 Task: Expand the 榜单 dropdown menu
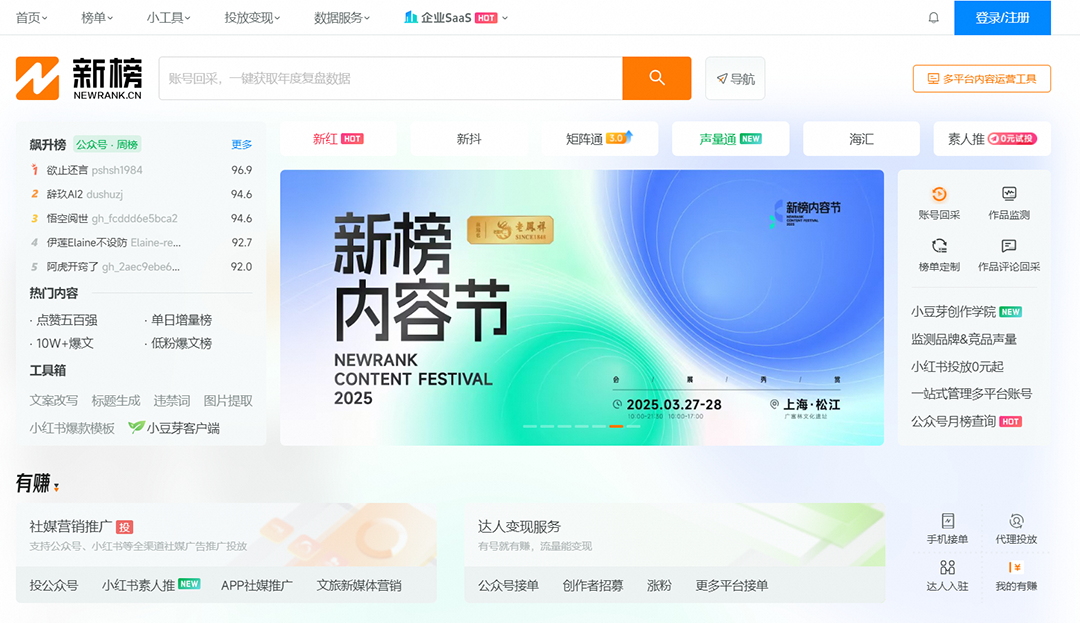click(x=97, y=18)
